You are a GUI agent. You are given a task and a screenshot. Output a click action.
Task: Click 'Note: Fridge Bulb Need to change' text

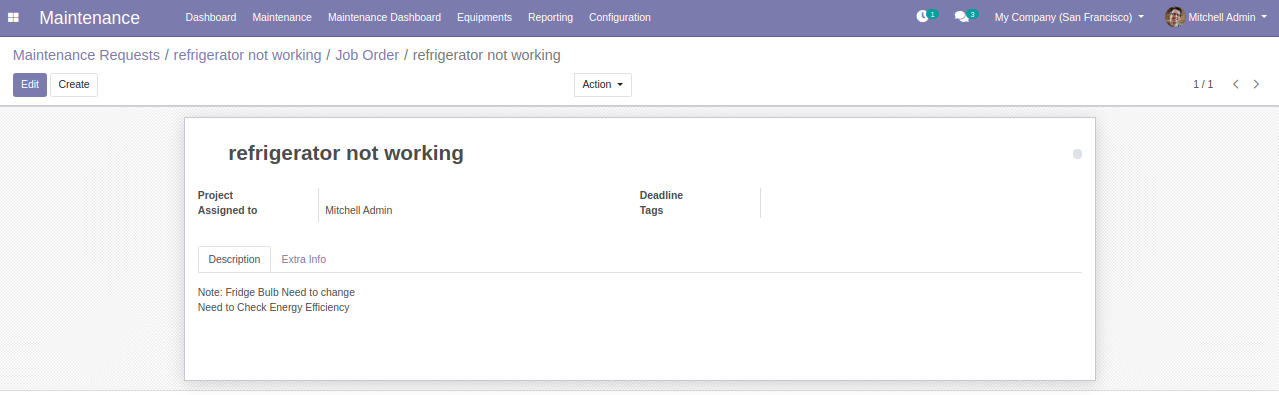point(276,292)
